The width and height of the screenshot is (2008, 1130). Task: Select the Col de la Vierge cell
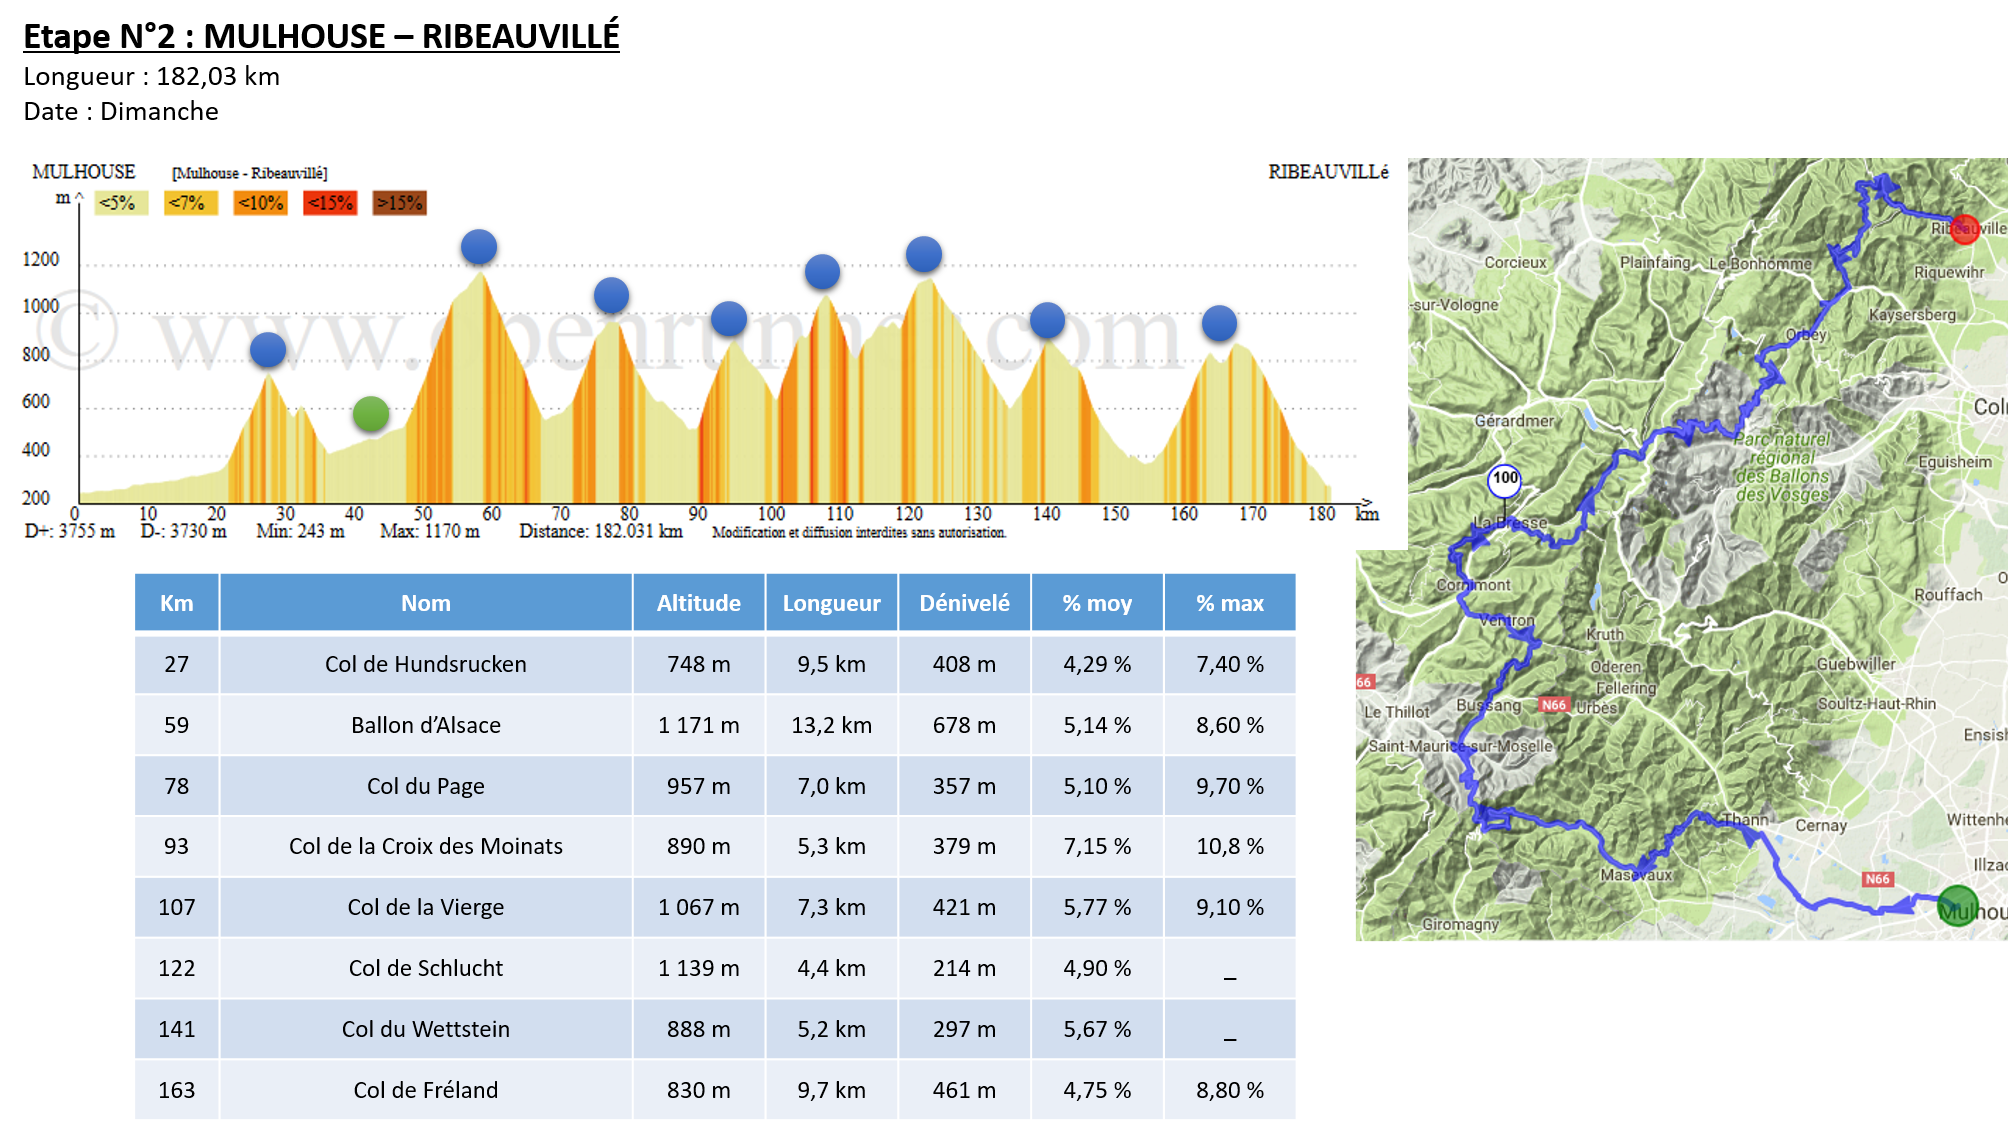click(425, 907)
